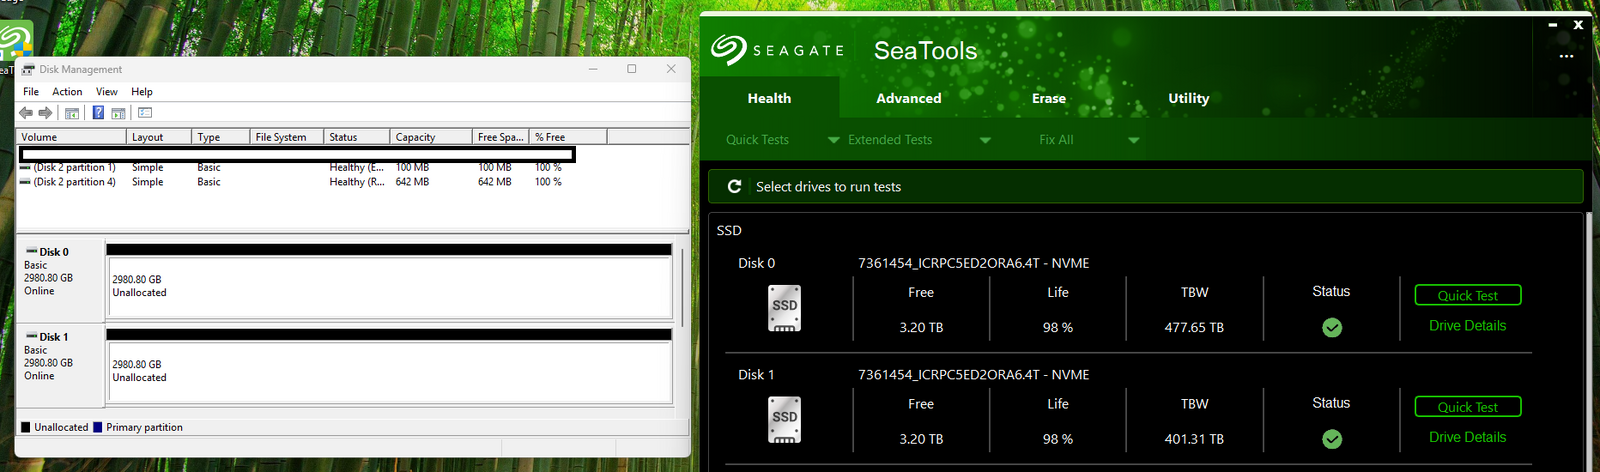Viewport: 1600px width, 472px height.
Task: Open the View menu in Disk Management
Action: tap(106, 92)
